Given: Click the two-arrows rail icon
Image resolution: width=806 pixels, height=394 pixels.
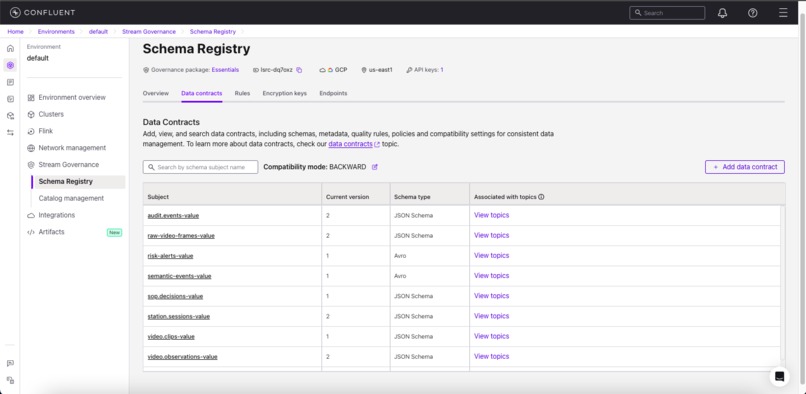Looking at the screenshot, I should click(10, 133).
